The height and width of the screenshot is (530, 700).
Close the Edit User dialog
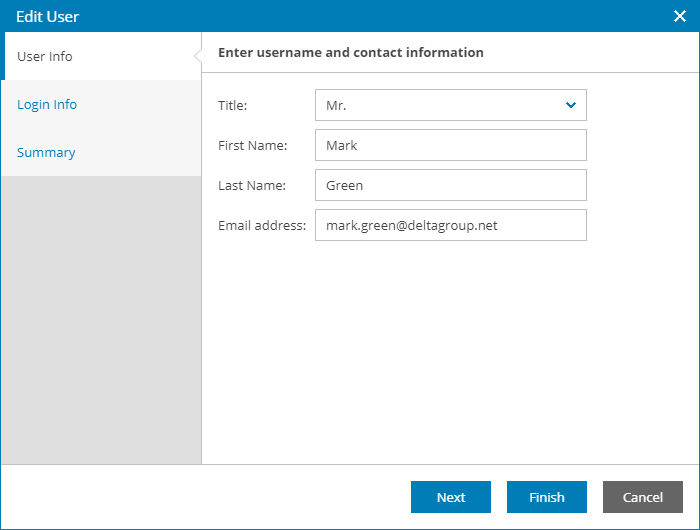[679, 16]
